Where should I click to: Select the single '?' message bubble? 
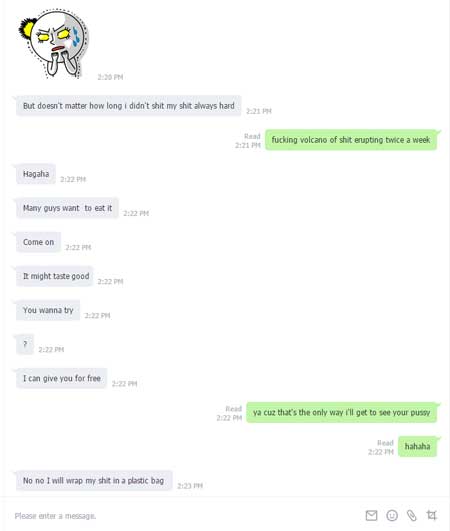[x=25, y=344]
